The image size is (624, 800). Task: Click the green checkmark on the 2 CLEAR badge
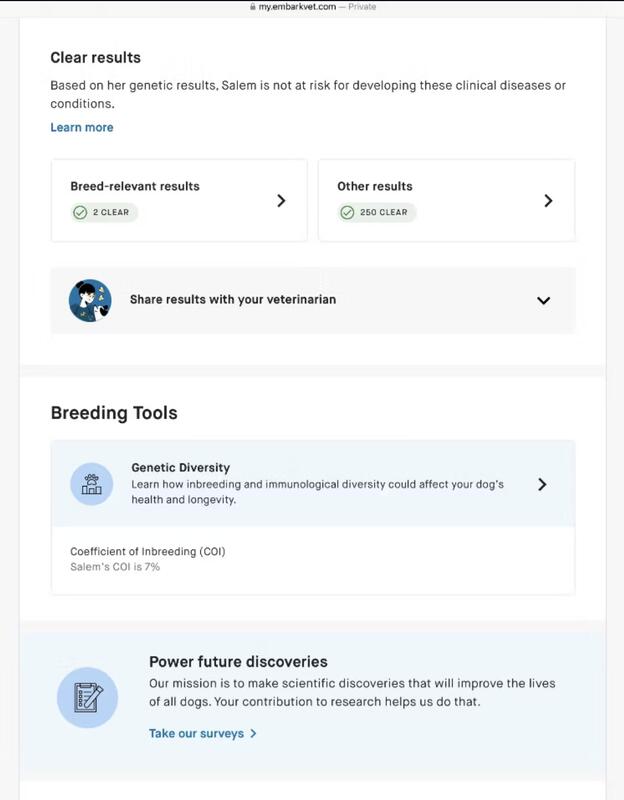click(80, 212)
